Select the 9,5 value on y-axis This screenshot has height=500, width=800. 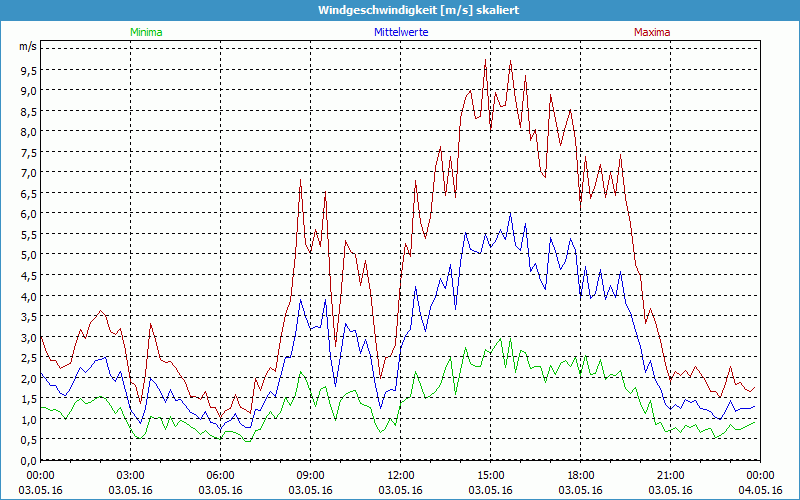click(29, 70)
